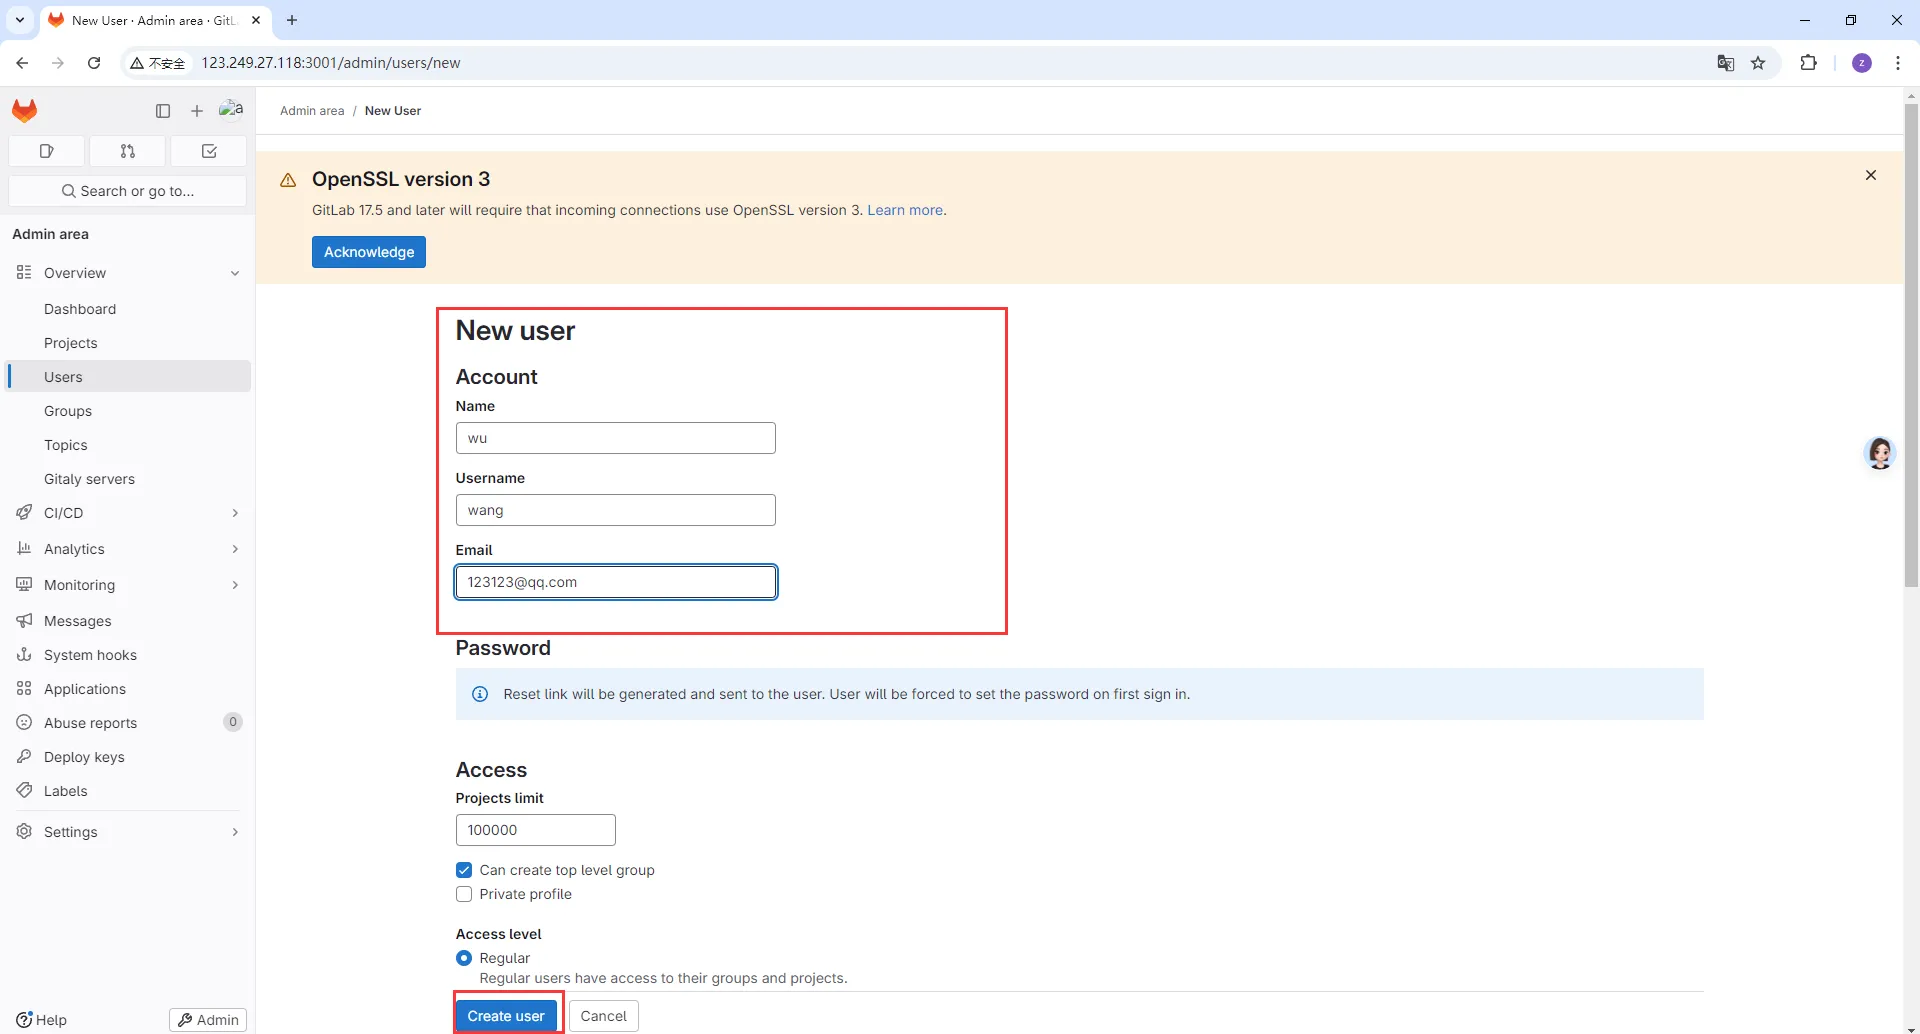Click the browser forward arrow

click(58, 63)
